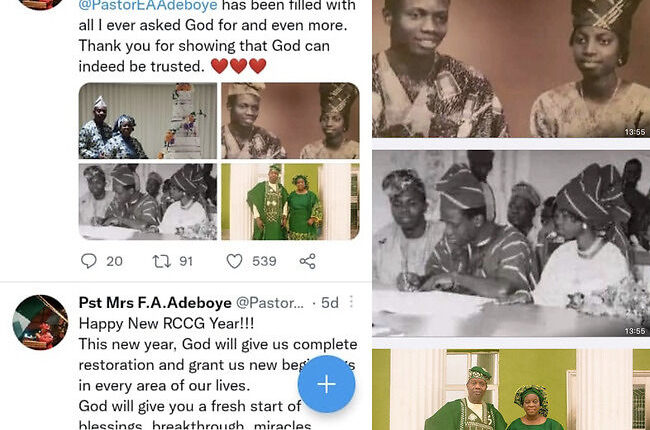View the wedding cake photo thumbnail
650x430 pixels.
coord(148,121)
